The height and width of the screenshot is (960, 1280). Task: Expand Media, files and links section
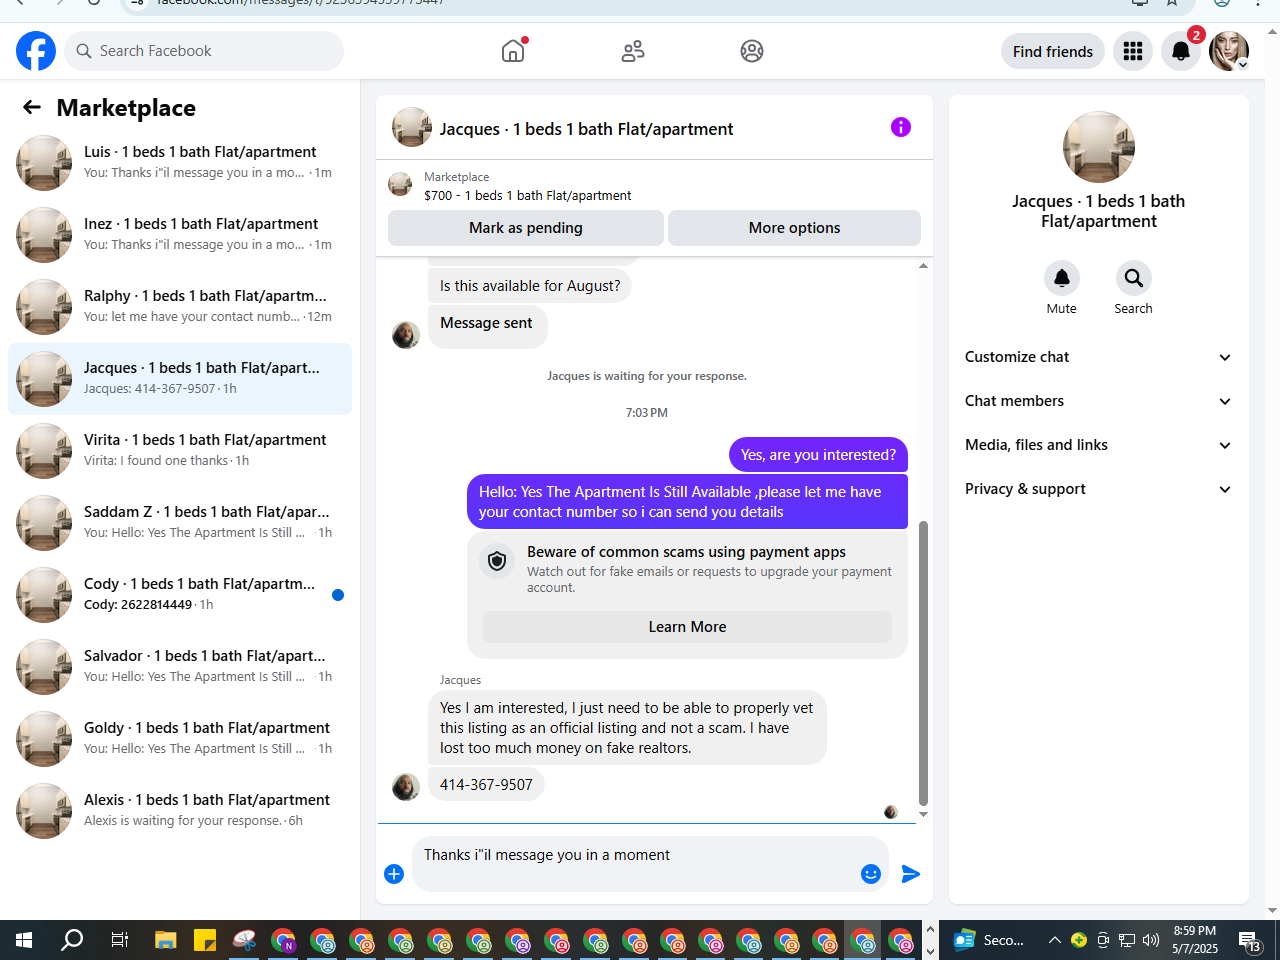(x=1098, y=445)
